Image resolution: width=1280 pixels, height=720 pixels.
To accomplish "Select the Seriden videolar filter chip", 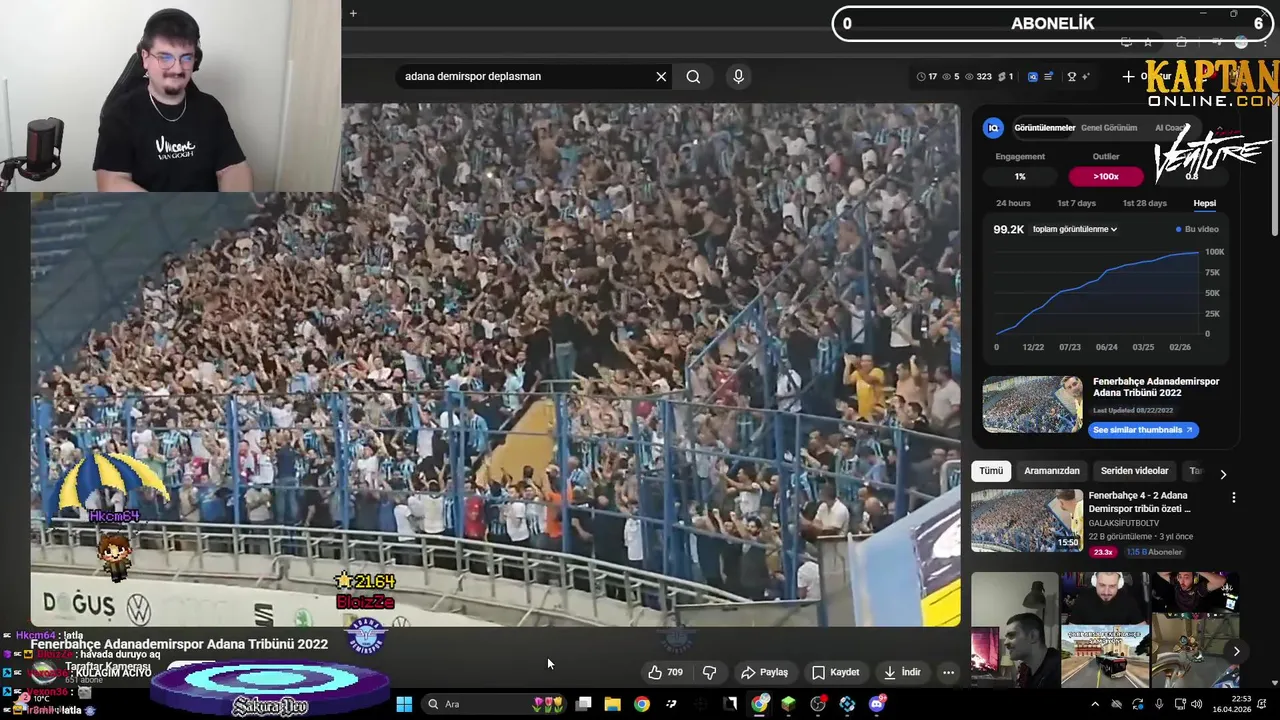I will point(1134,471).
